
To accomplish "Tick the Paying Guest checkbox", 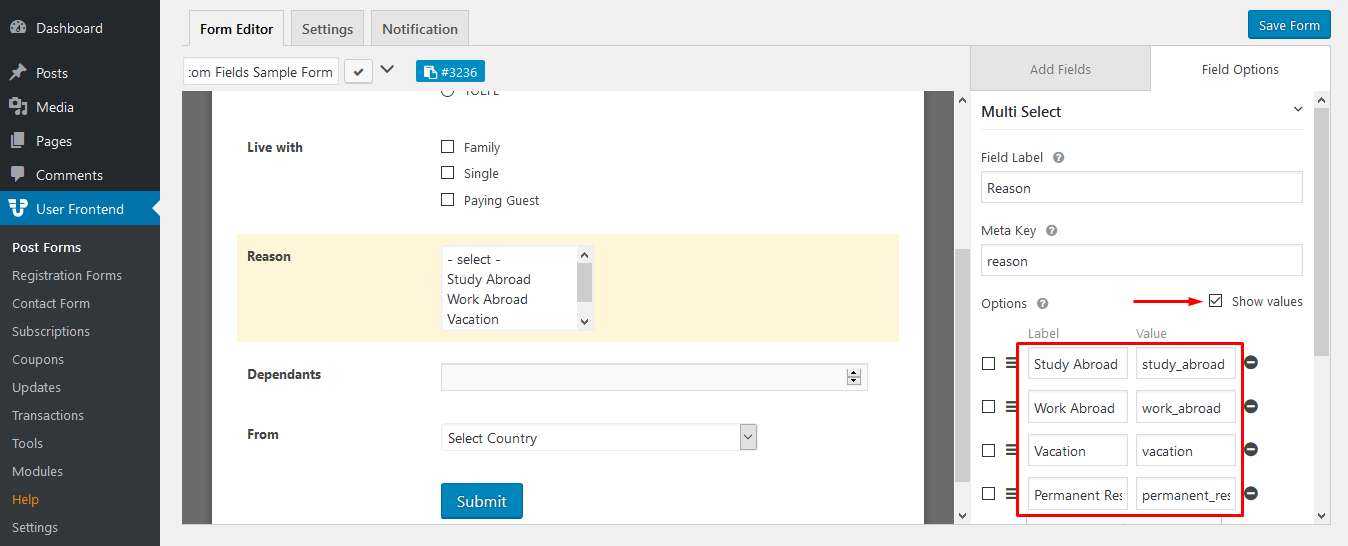I will [448, 200].
